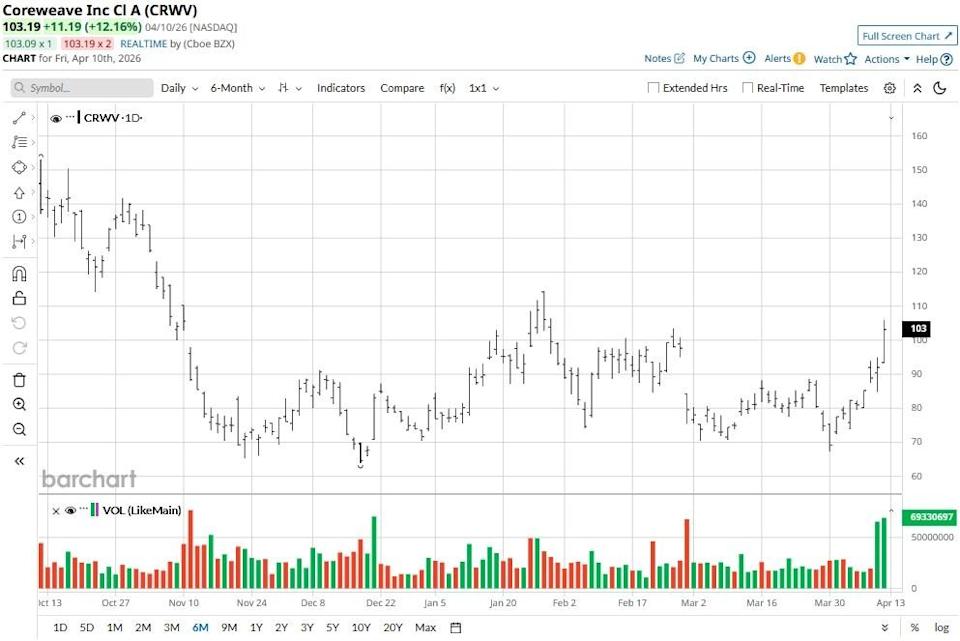Open the Daily frequency dropdown
The image size is (960, 641).
pyautogui.click(x=178, y=88)
